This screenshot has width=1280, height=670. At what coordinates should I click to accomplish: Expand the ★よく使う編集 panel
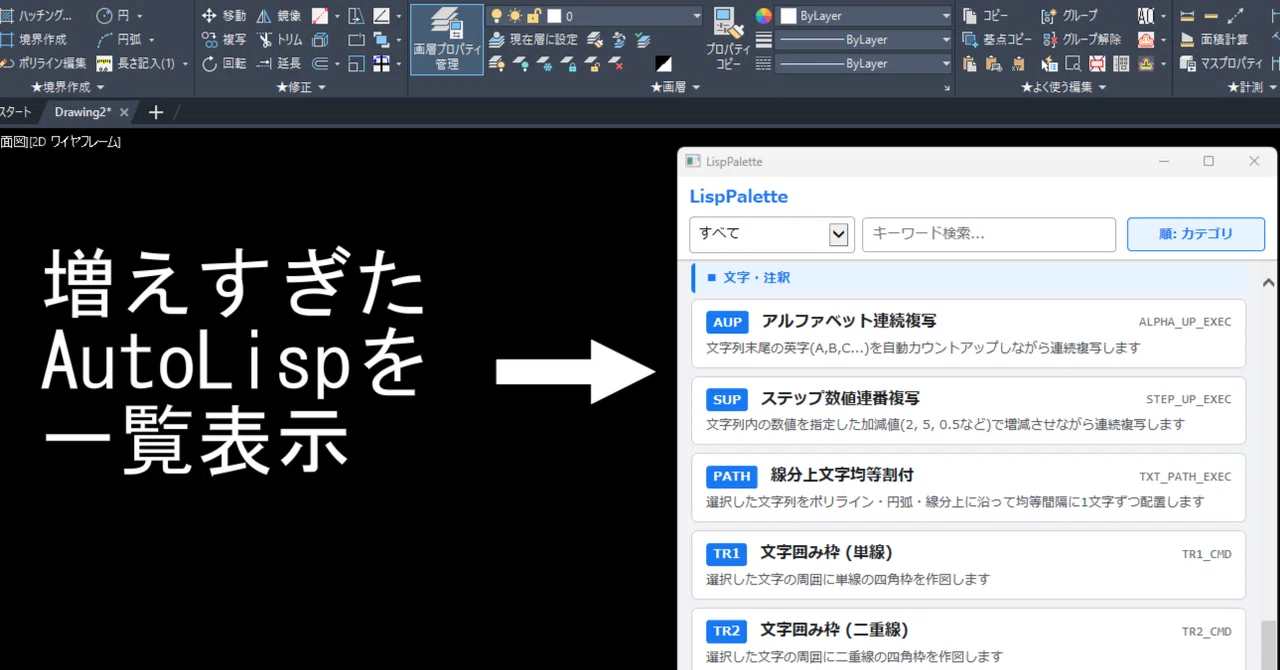coord(1063,88)
